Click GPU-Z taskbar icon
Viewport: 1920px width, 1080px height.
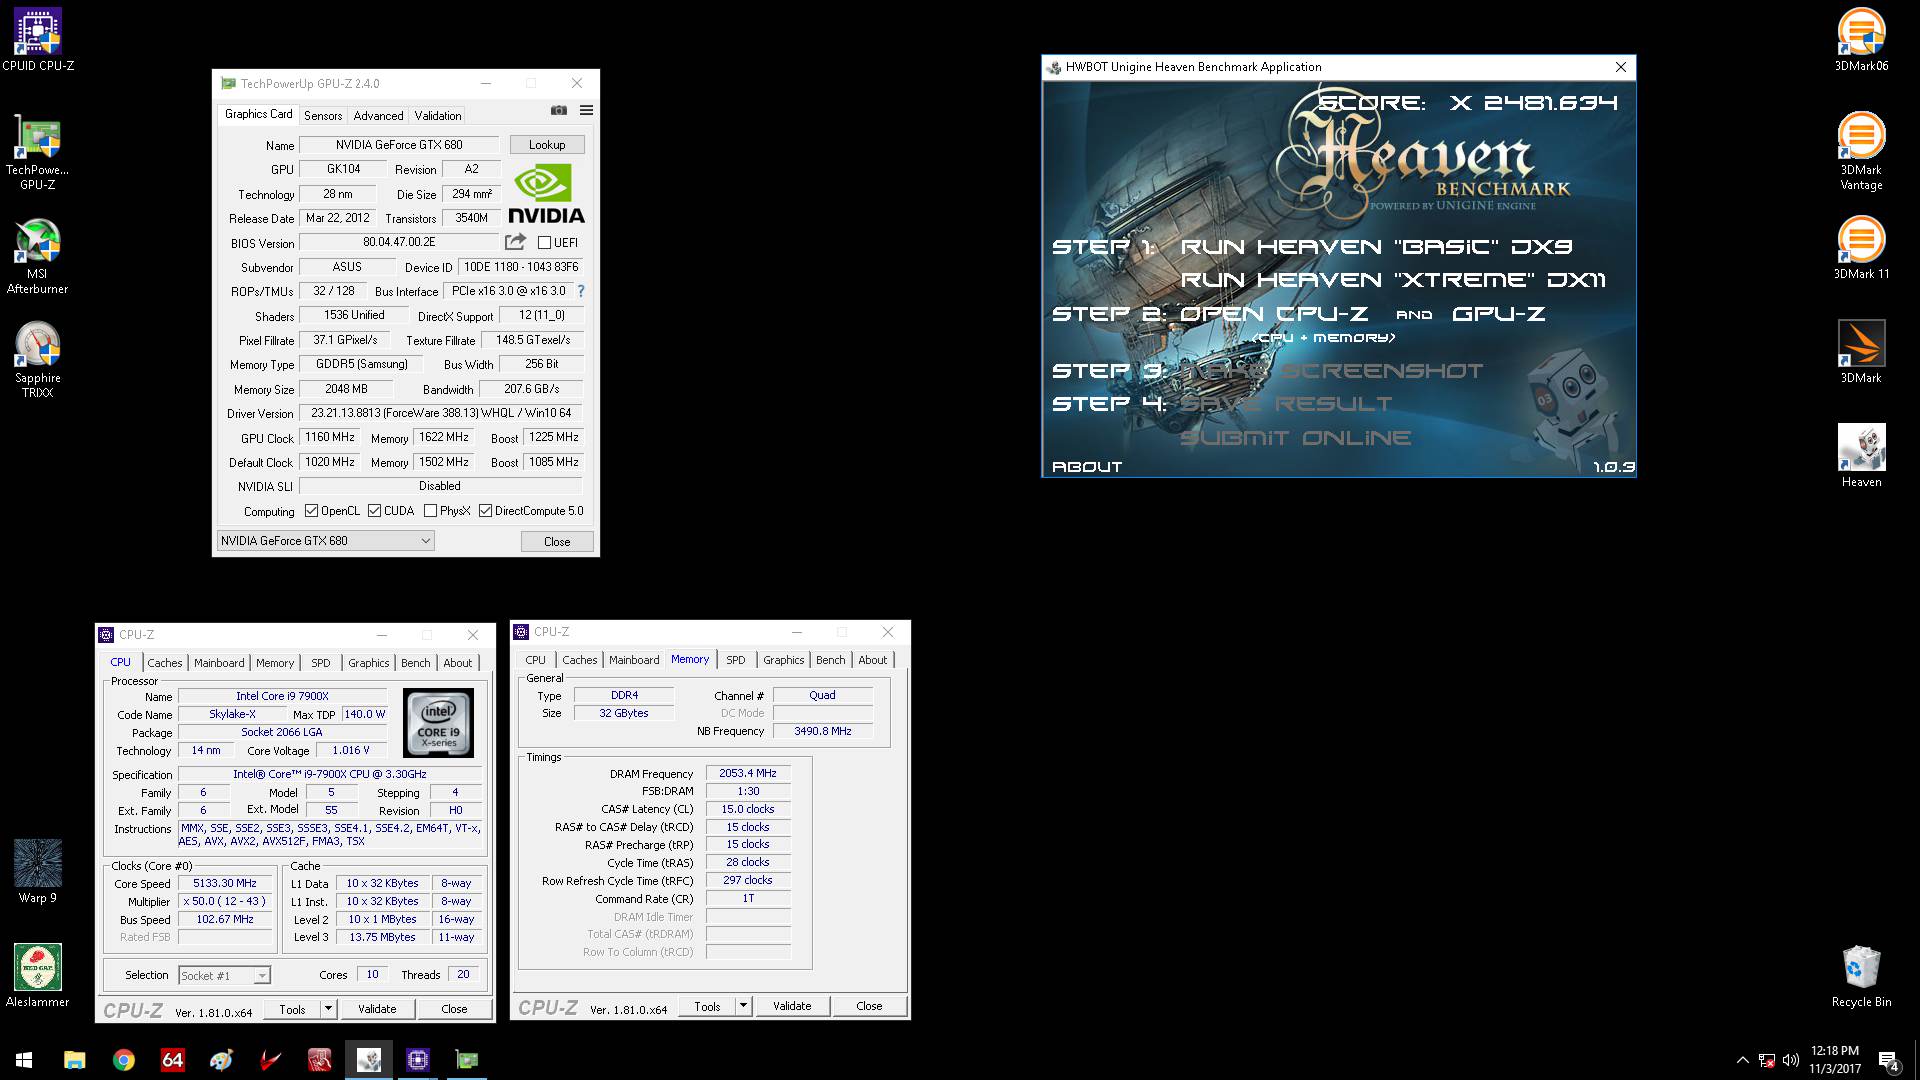(x=466, y=1060)
